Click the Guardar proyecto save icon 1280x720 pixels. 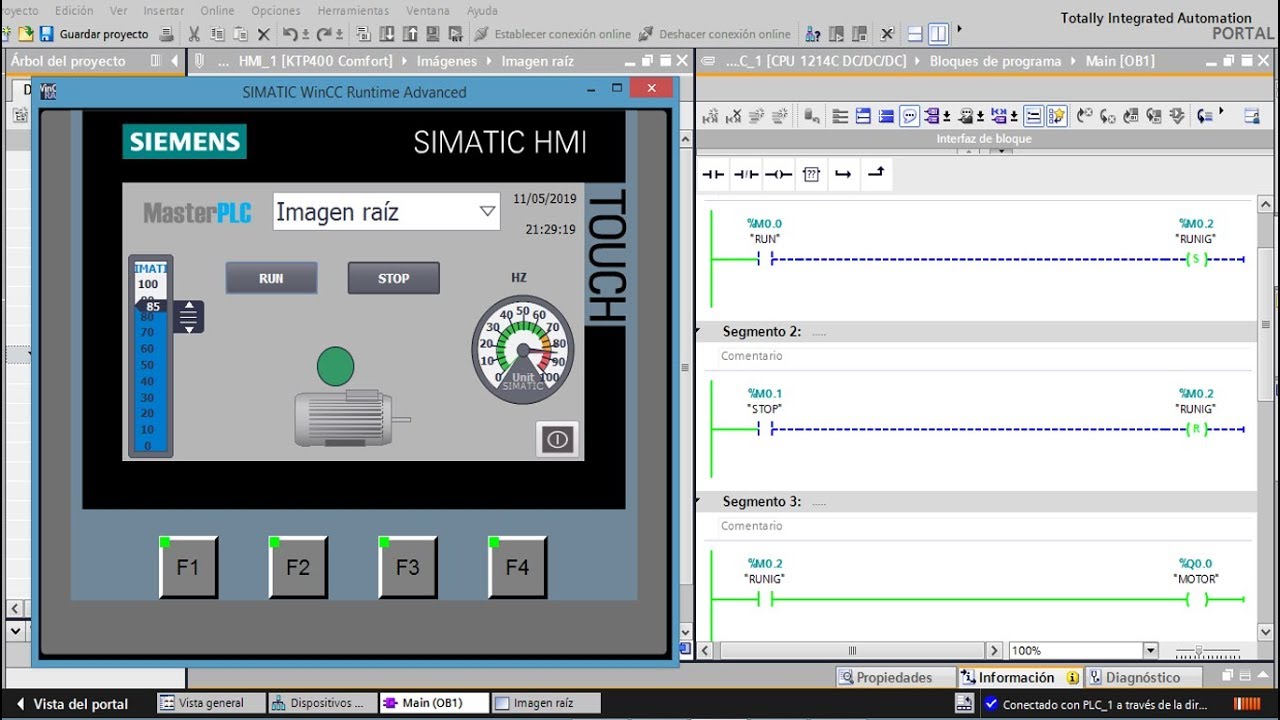click(x=46, y=34)
